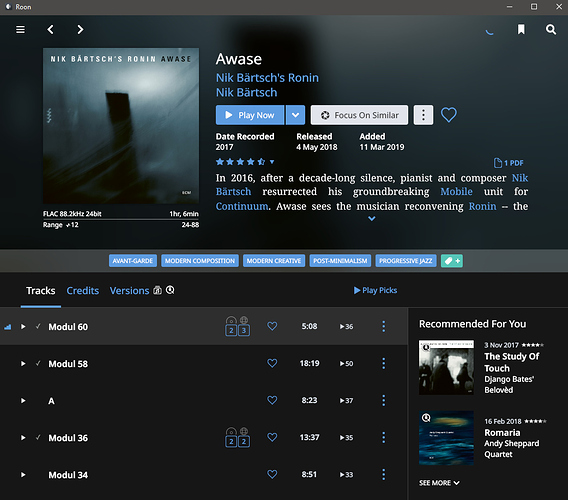Set album star rating
Image resolution: width=568 pixels, height=500 pixels.
click(241, 162)
